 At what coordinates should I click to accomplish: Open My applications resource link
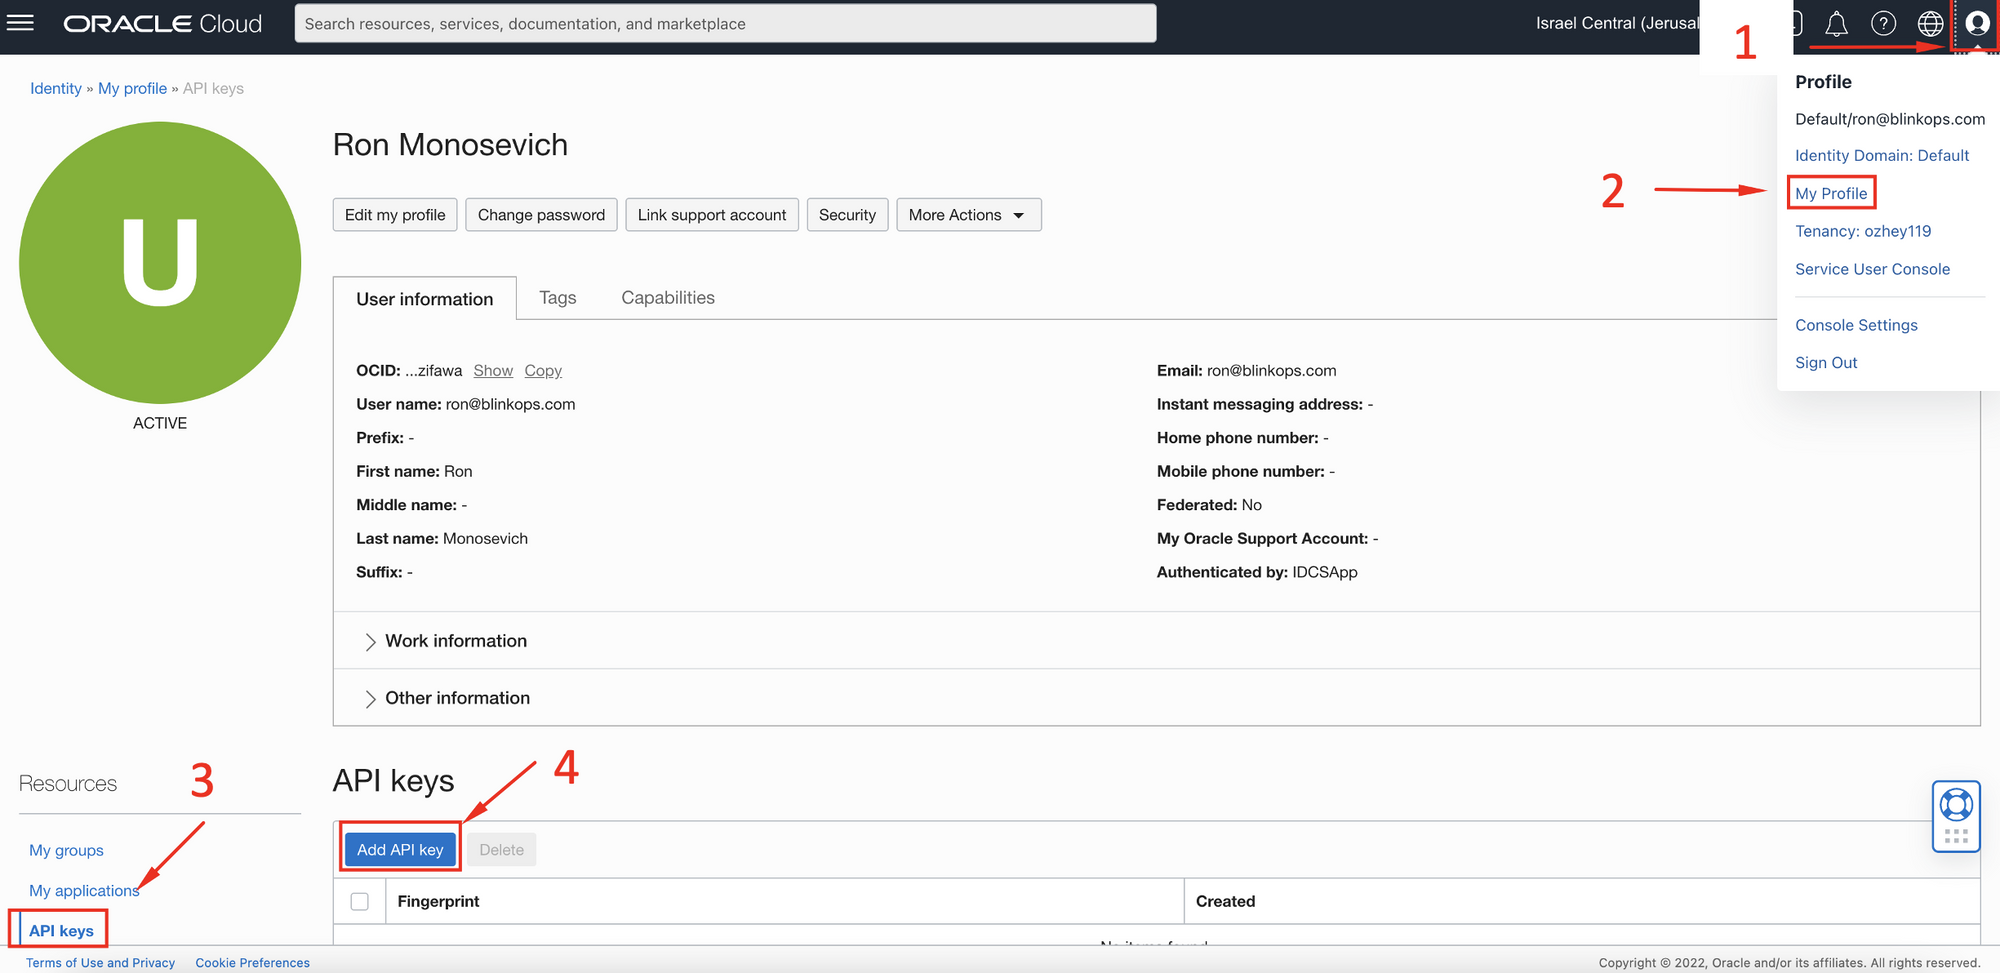[84, 890]
